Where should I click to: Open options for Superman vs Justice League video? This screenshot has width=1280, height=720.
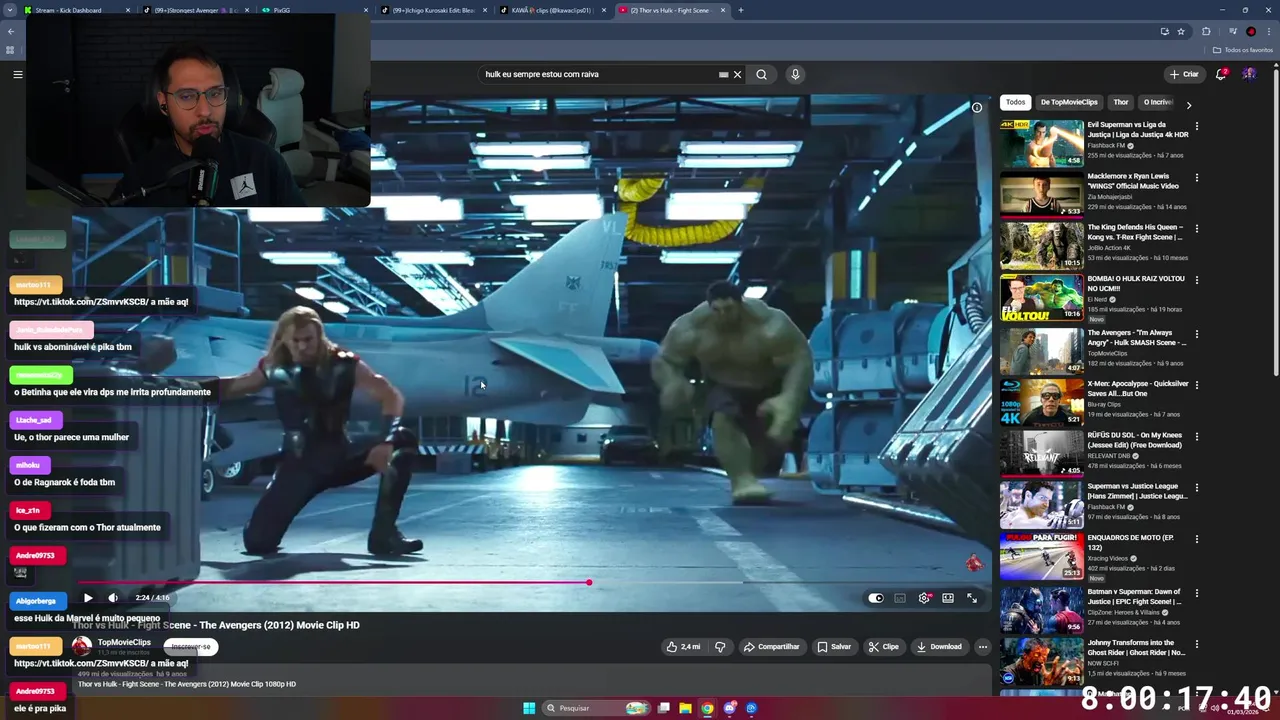pyautogui.click(x=1196, y=488)
